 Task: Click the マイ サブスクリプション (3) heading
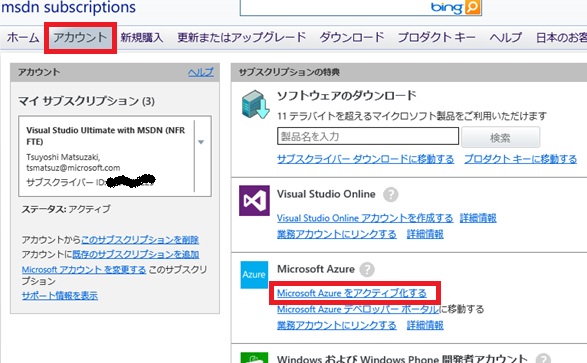[x=86, y=101]
